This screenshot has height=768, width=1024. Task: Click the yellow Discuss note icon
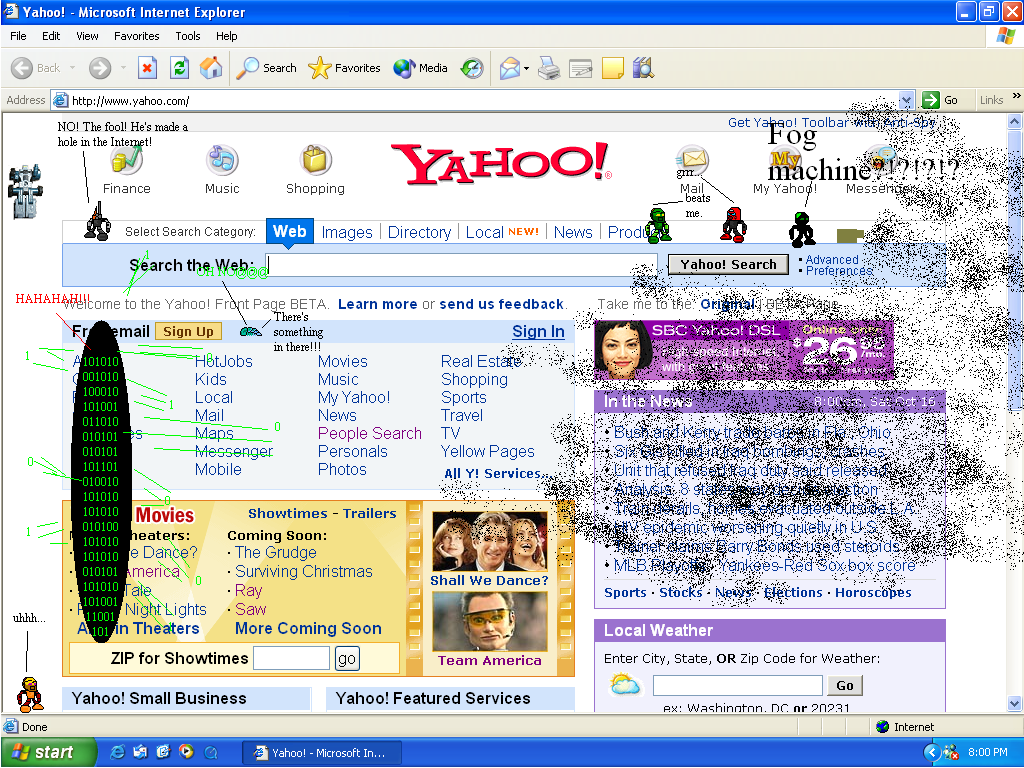[613, 68]
